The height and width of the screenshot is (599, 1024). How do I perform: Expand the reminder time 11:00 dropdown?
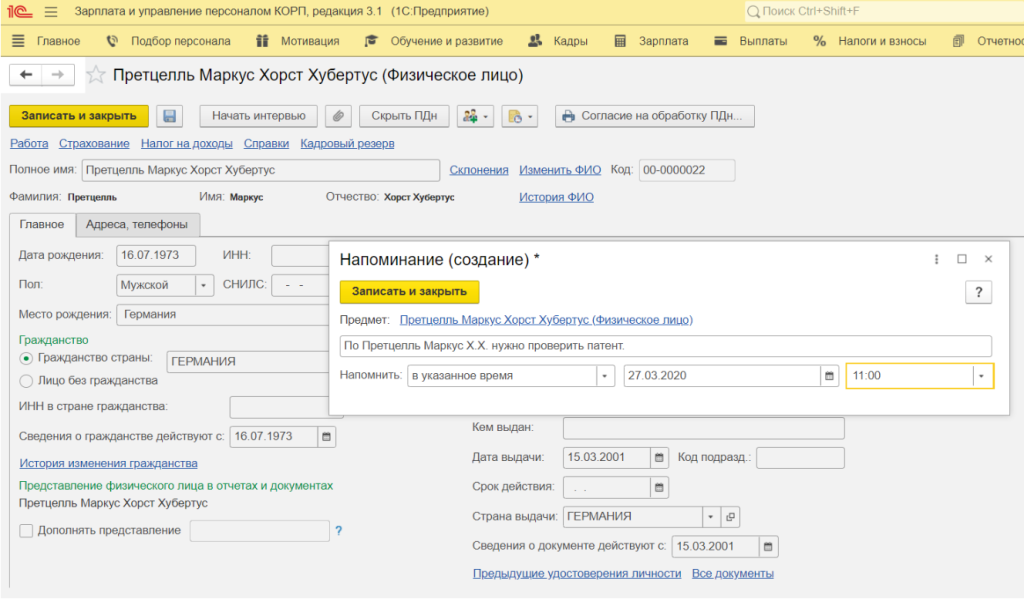[982, 376]
